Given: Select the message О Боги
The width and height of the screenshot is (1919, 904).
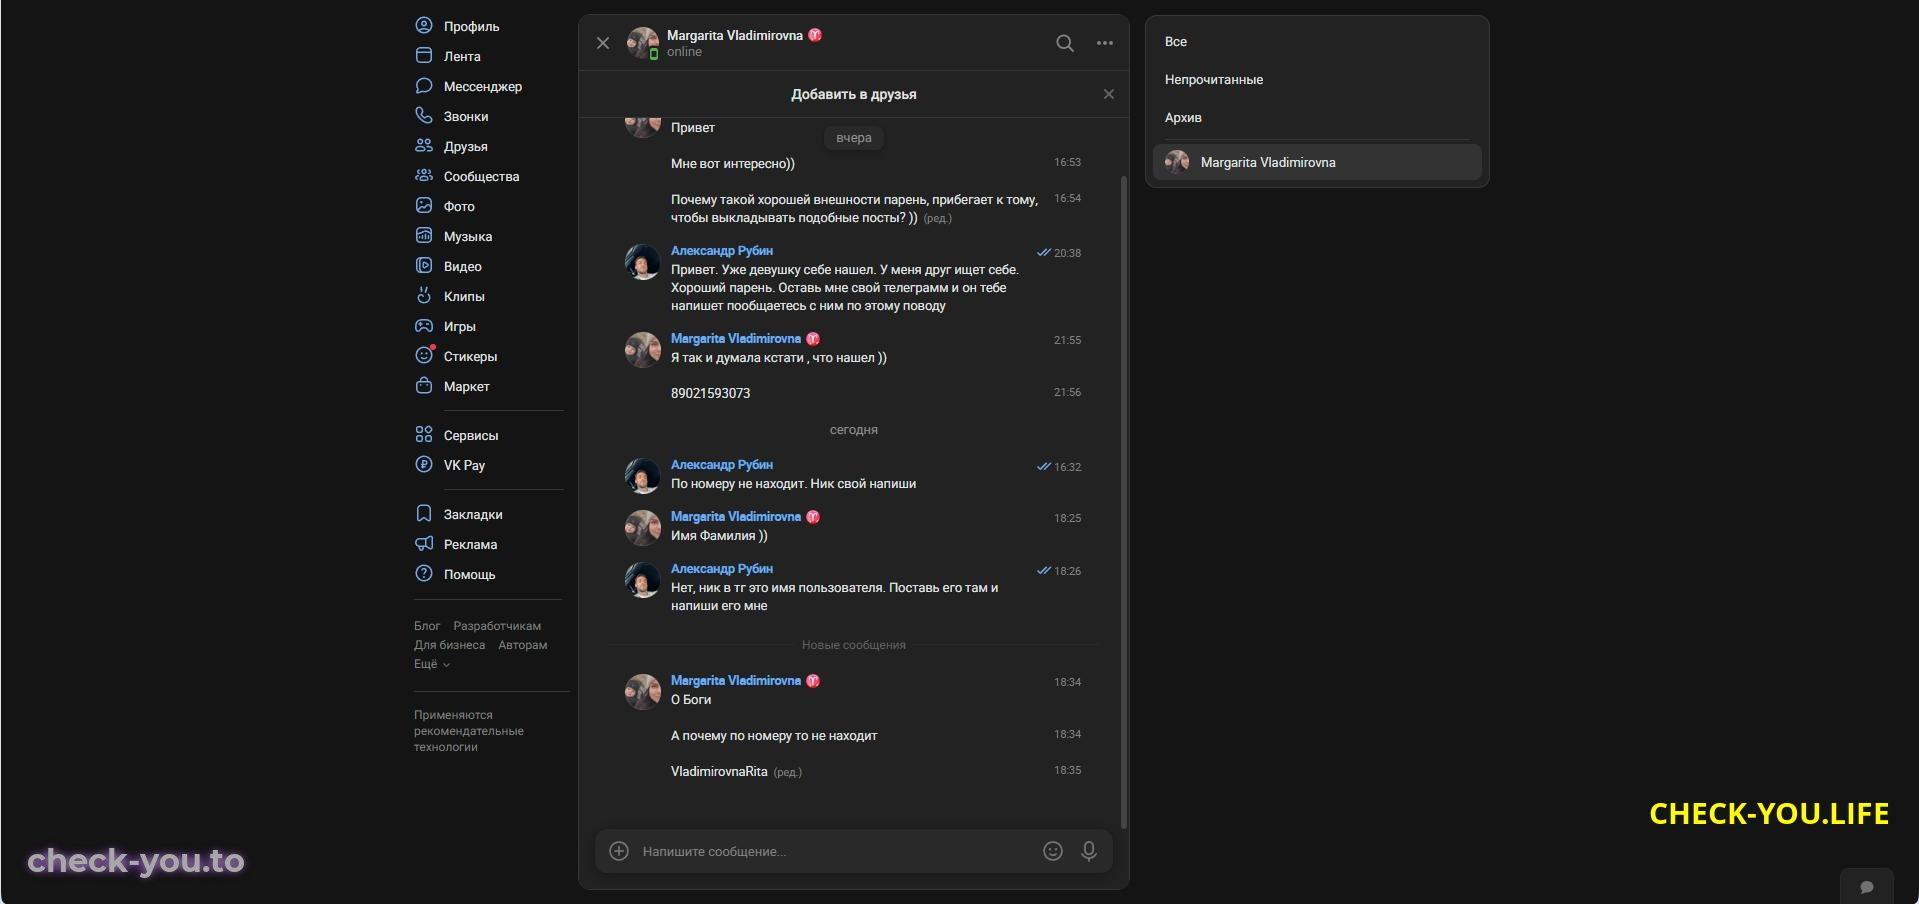Looking at the screenshot, I should pos(691,700).
